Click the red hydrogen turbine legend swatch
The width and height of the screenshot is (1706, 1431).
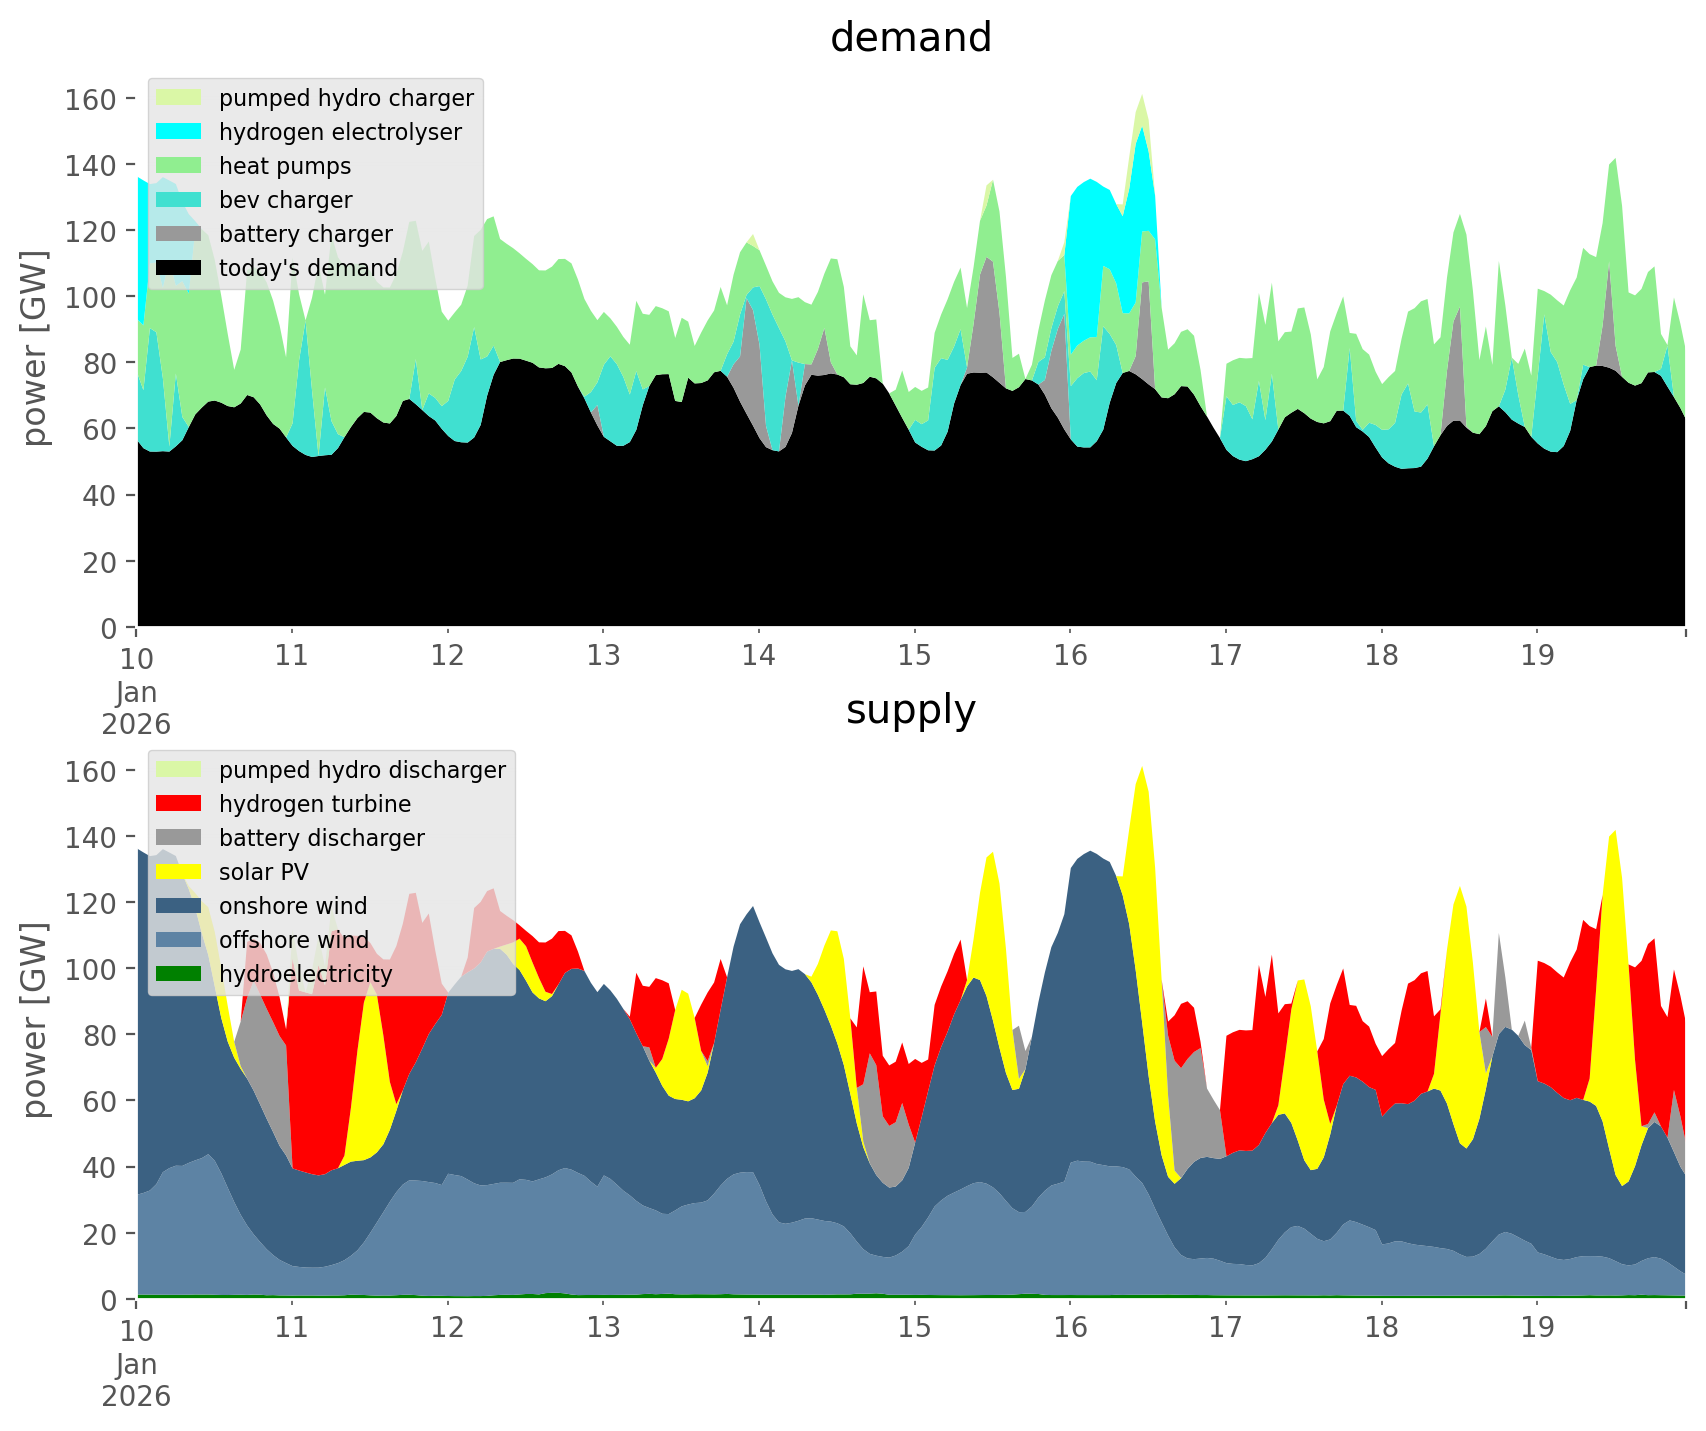(x=179, y=804)
